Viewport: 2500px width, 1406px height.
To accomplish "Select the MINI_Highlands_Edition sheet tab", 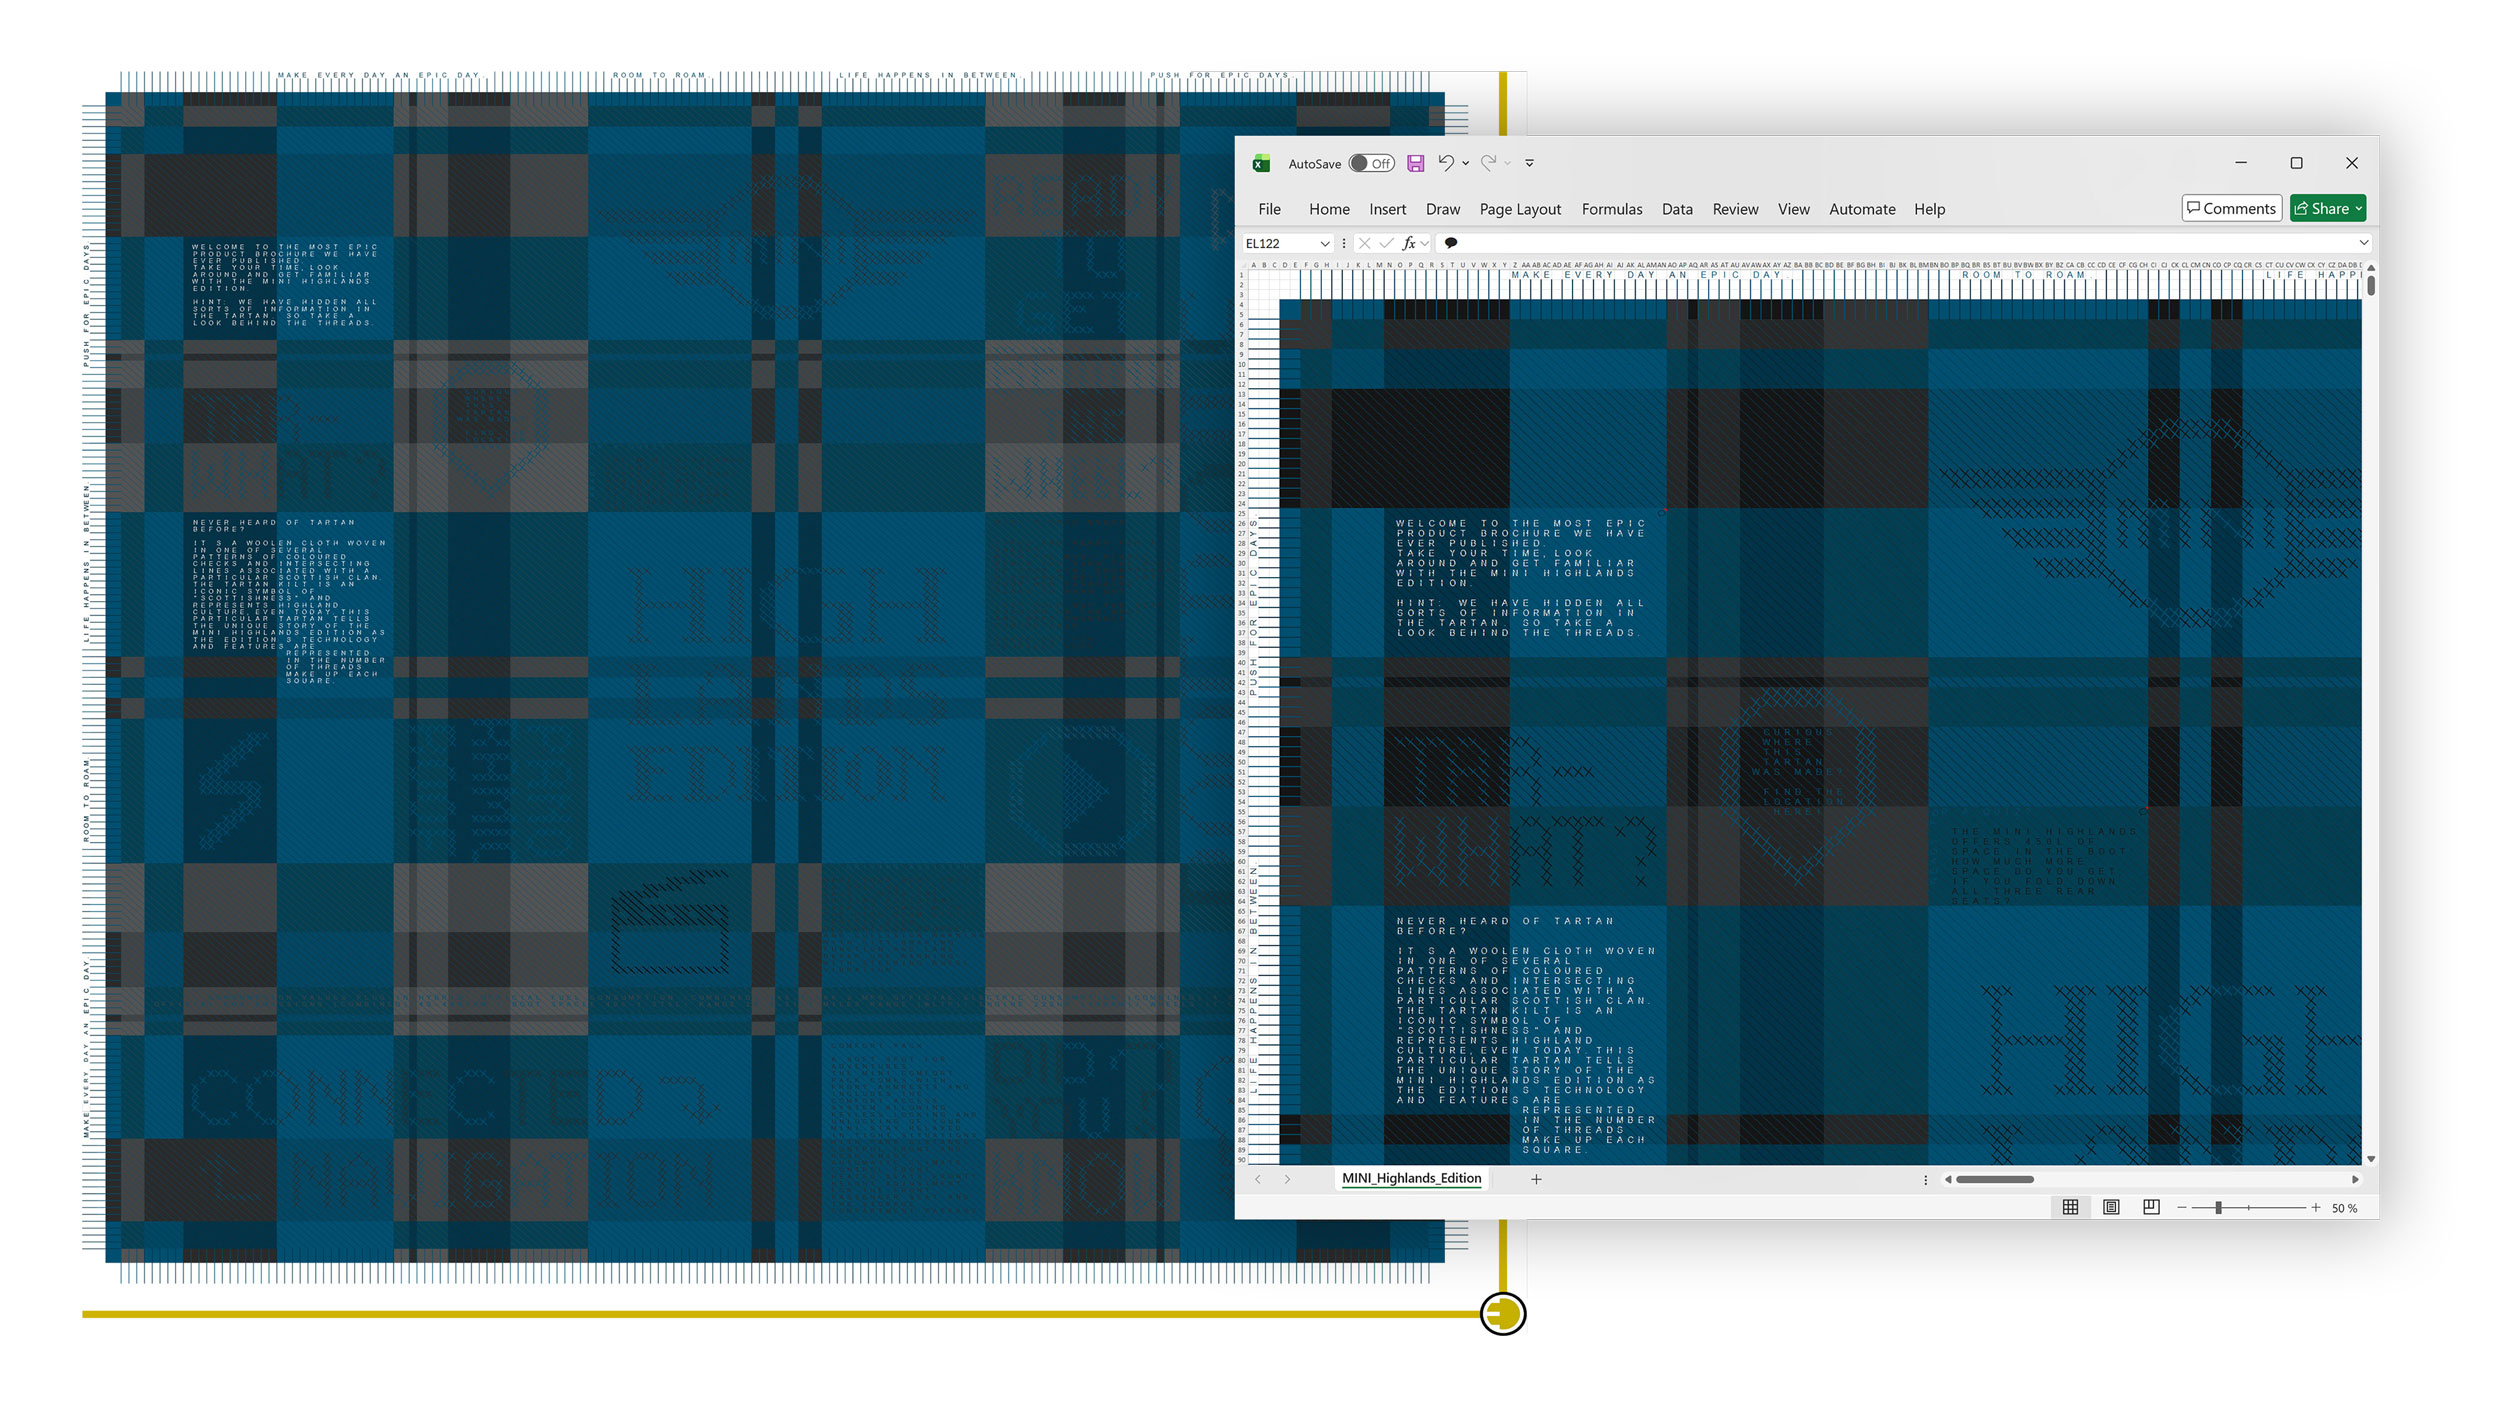I will pos(1411,1178).
